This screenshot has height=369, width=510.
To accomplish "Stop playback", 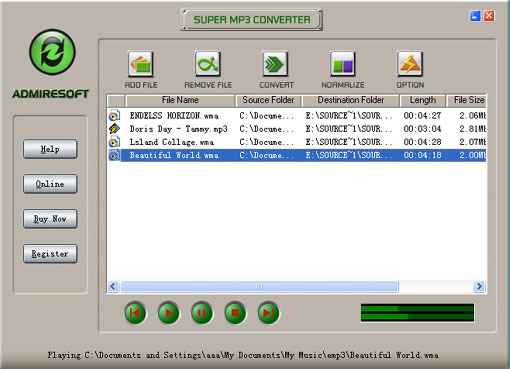I will tap(235, 313).
